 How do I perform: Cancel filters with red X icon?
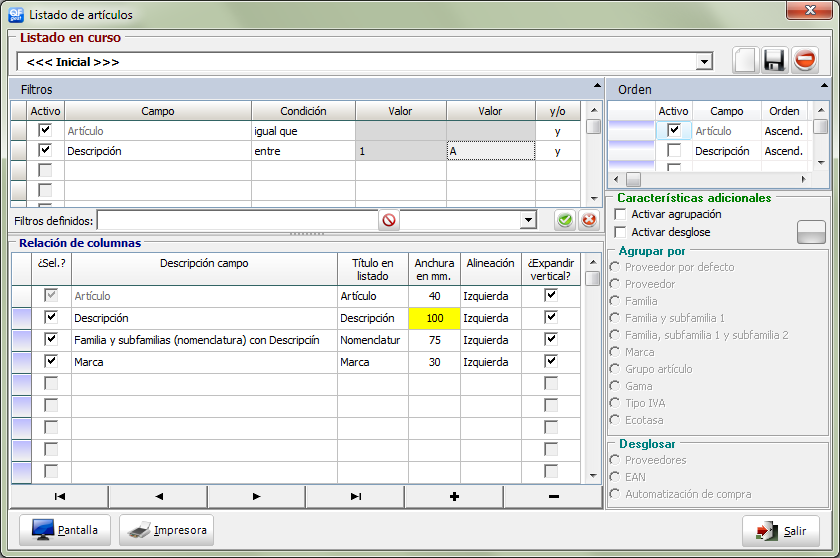(589, 220)
